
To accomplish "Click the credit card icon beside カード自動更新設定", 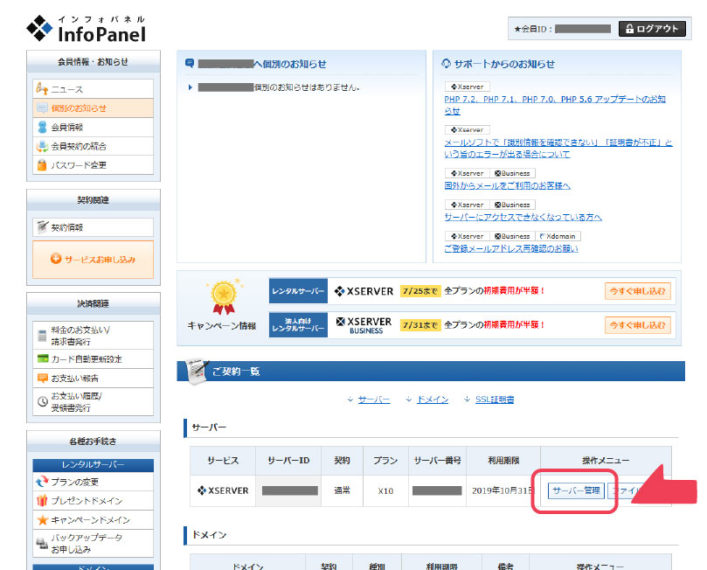I will pyautogui.click(x=42, y=359).
